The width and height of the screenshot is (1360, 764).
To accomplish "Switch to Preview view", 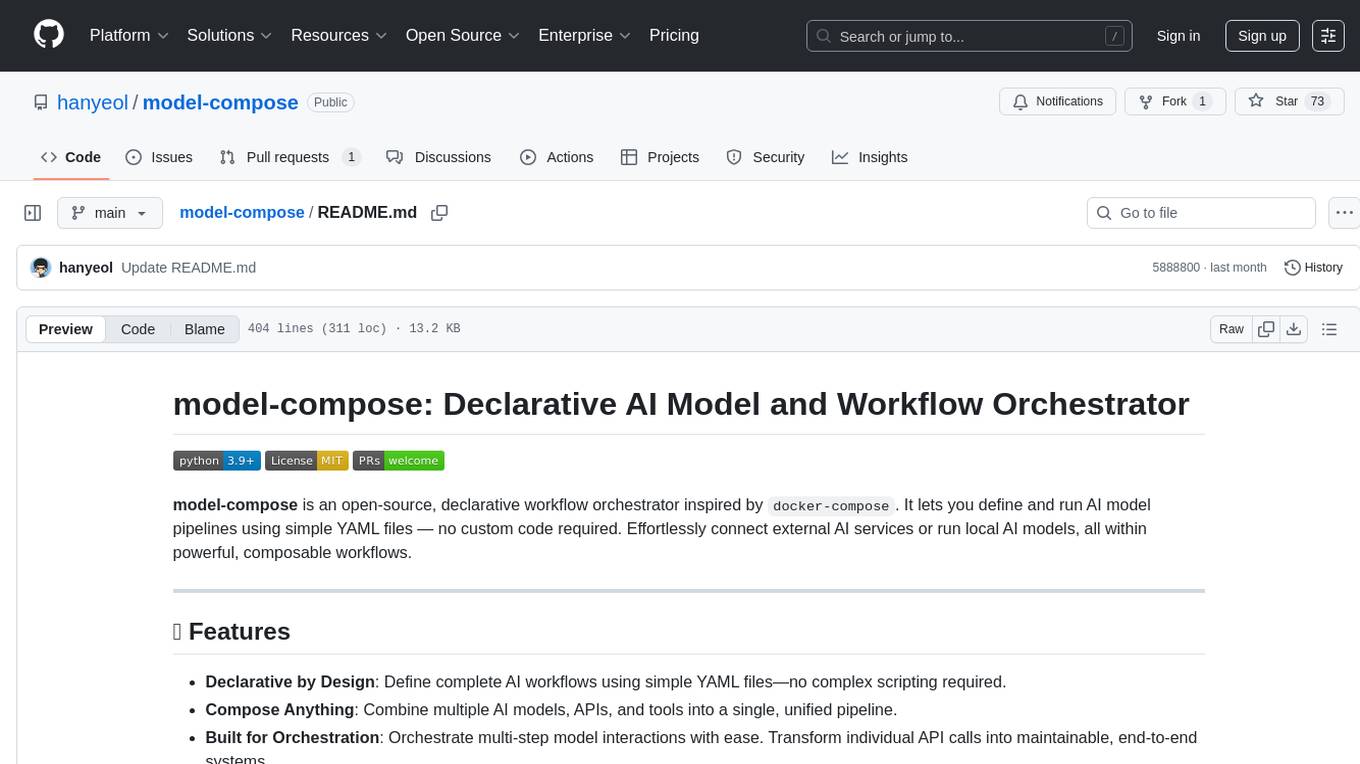I will pos(66,329).
